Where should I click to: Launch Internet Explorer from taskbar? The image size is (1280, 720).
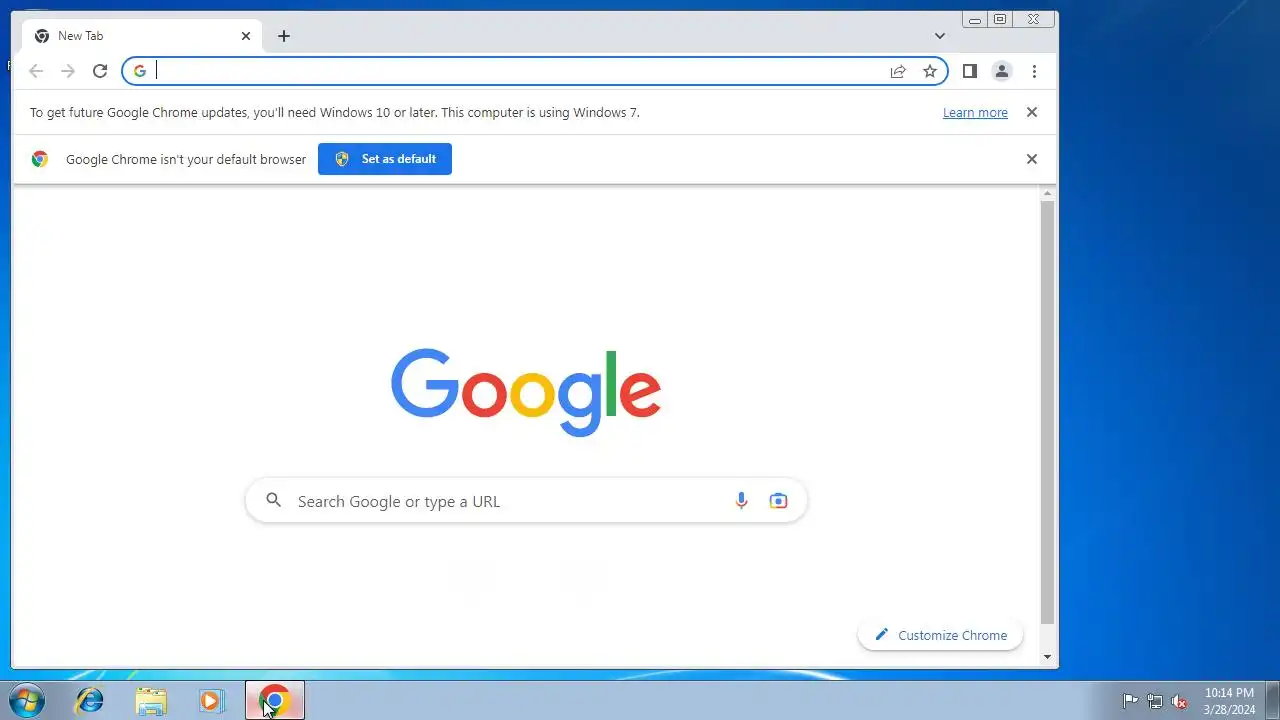point(90,700)
